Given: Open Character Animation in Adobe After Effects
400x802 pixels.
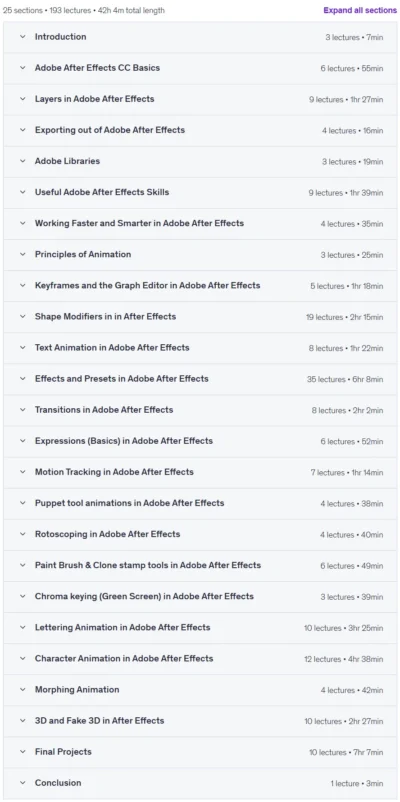Looking at the screenshot, I should 200,659.
